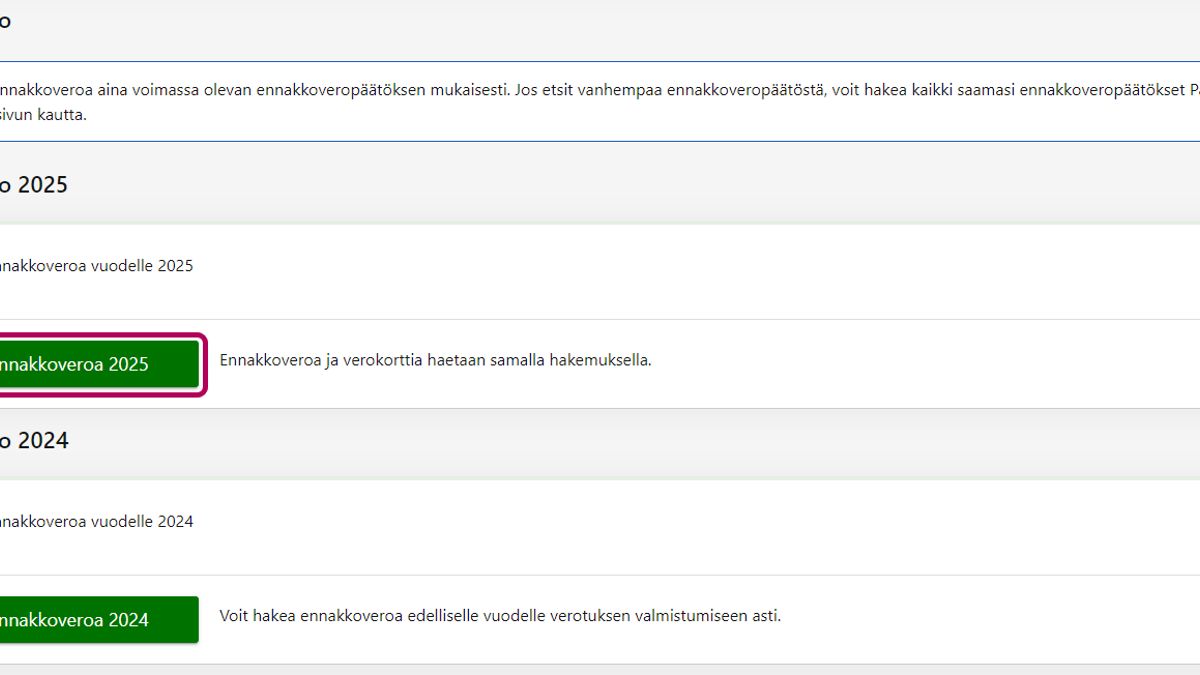
Task: Select the 'ennakkoveroa vuodelle 2025' row text
Action: coord(96,266)
